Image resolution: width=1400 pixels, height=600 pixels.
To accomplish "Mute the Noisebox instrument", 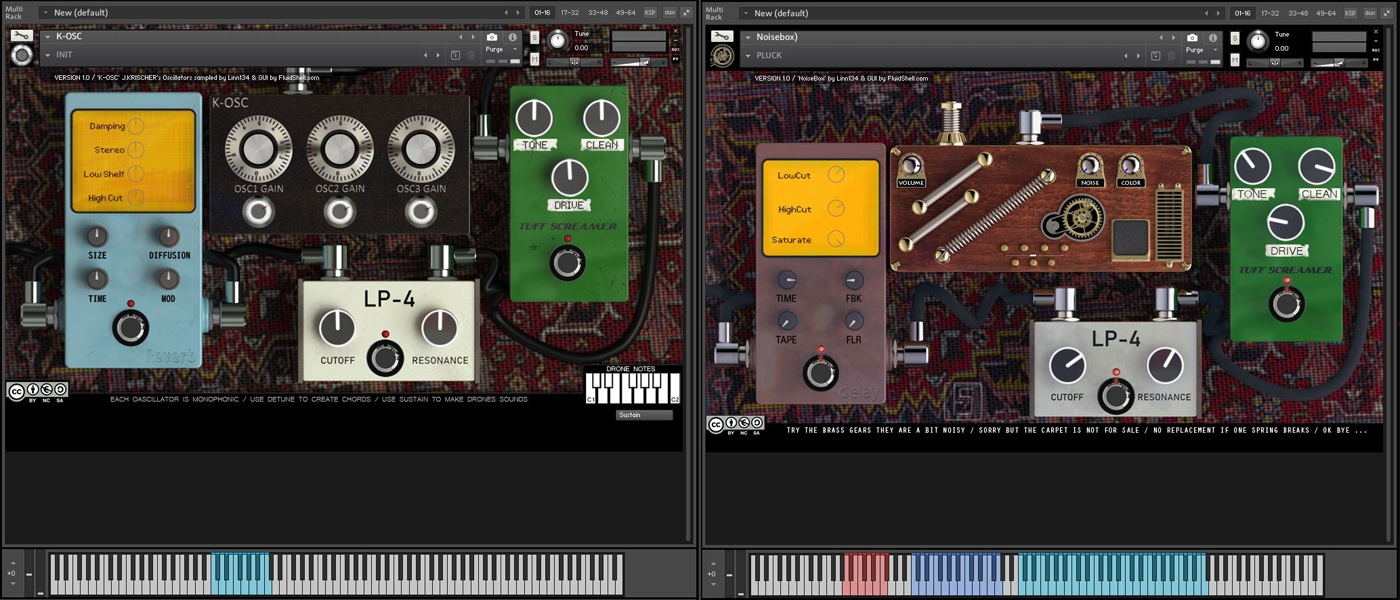I will tap(1235, 59).
